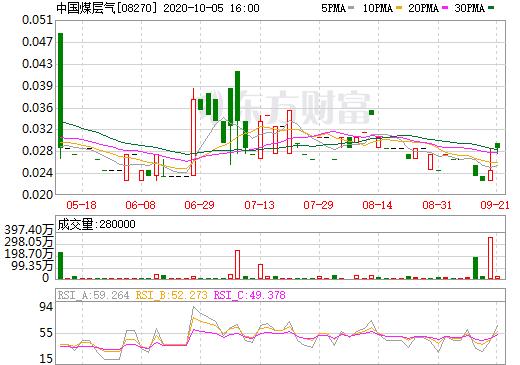Click the 08-14 date label
Viewport: 520px width, 365px height.
click(377, 205)
